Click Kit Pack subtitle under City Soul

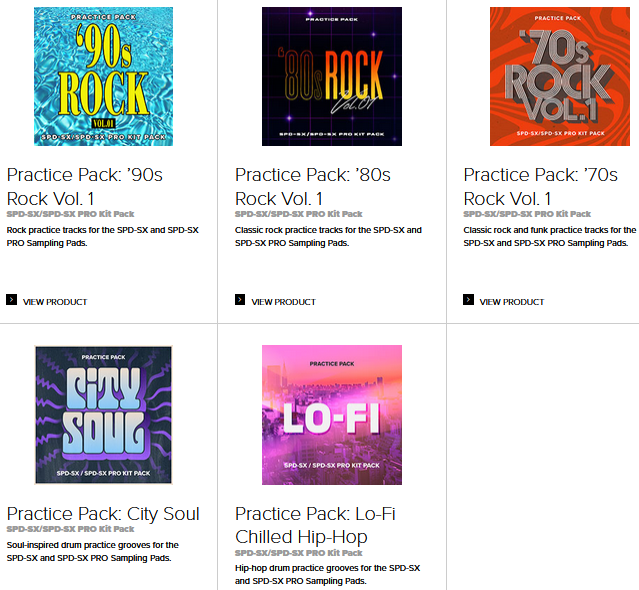(71, 529)
